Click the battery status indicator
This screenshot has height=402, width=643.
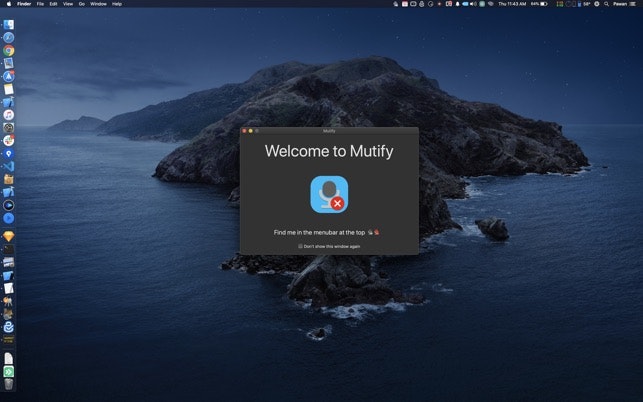tap(539, 4)
